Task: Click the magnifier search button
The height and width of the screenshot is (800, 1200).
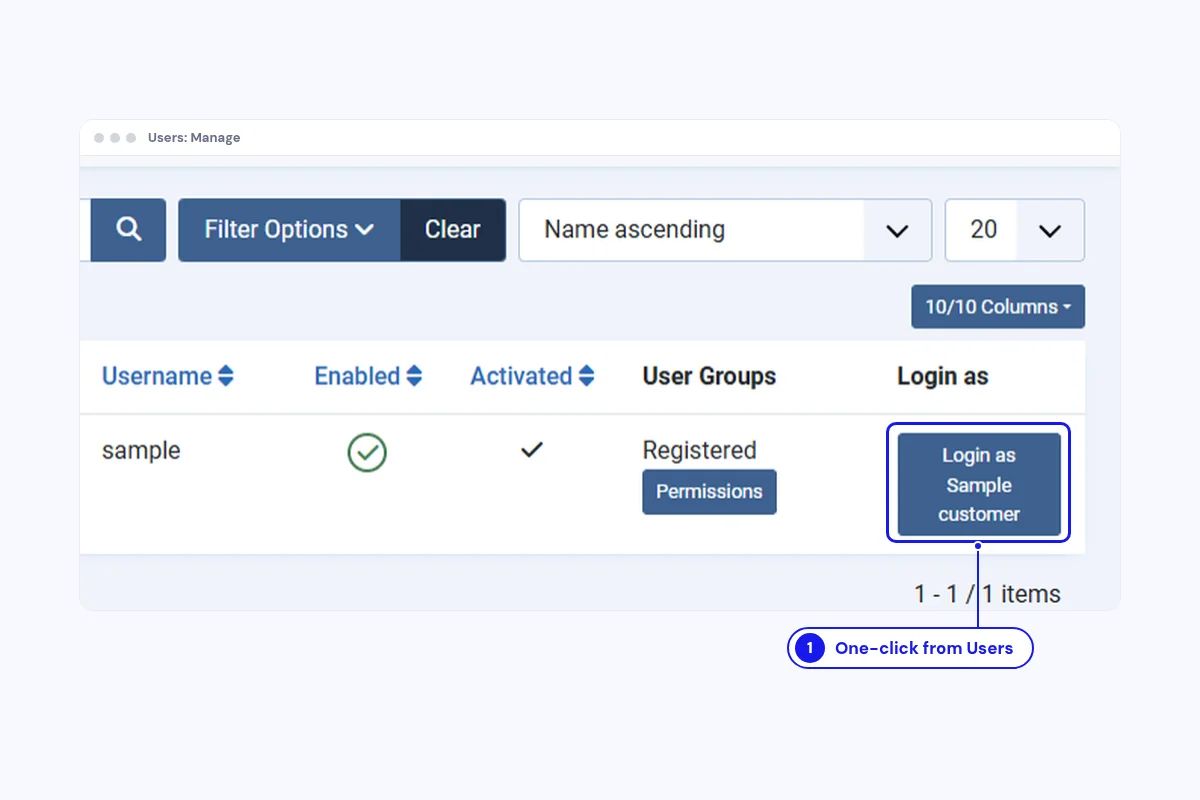Action: coord(128,230)
